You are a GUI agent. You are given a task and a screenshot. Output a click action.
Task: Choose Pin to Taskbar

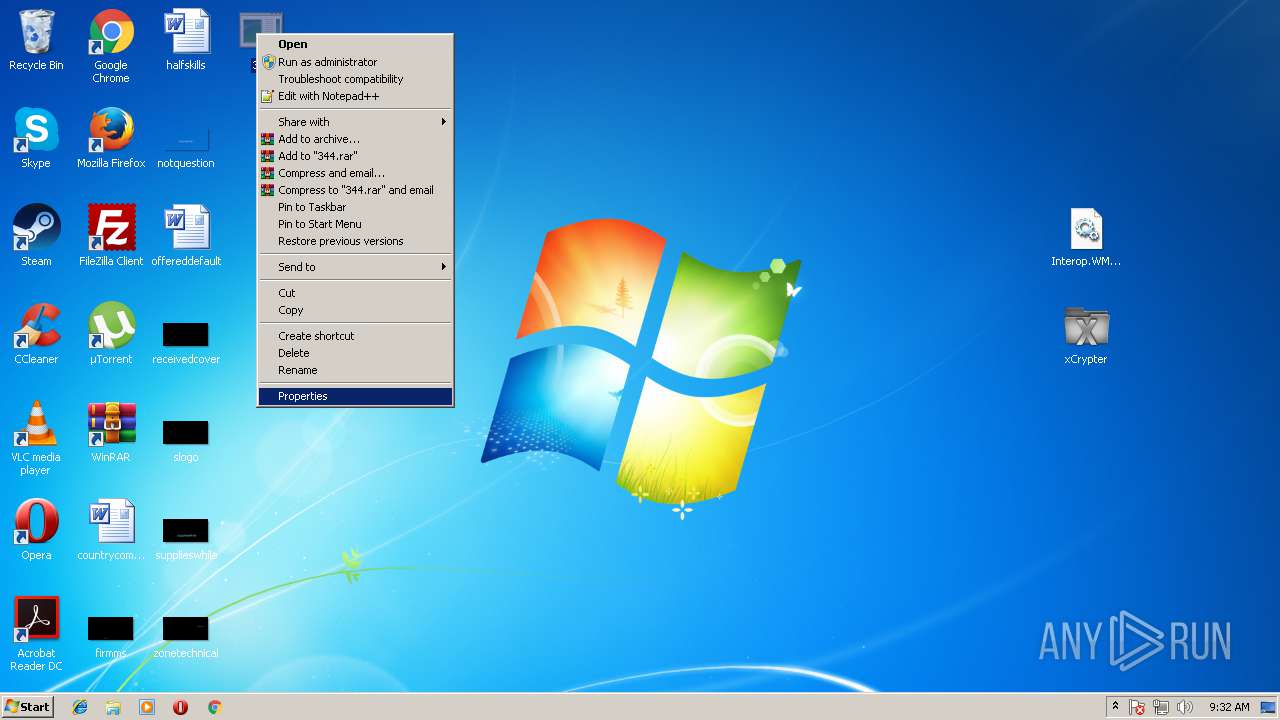pyautogui.click(x=355, y=207)
